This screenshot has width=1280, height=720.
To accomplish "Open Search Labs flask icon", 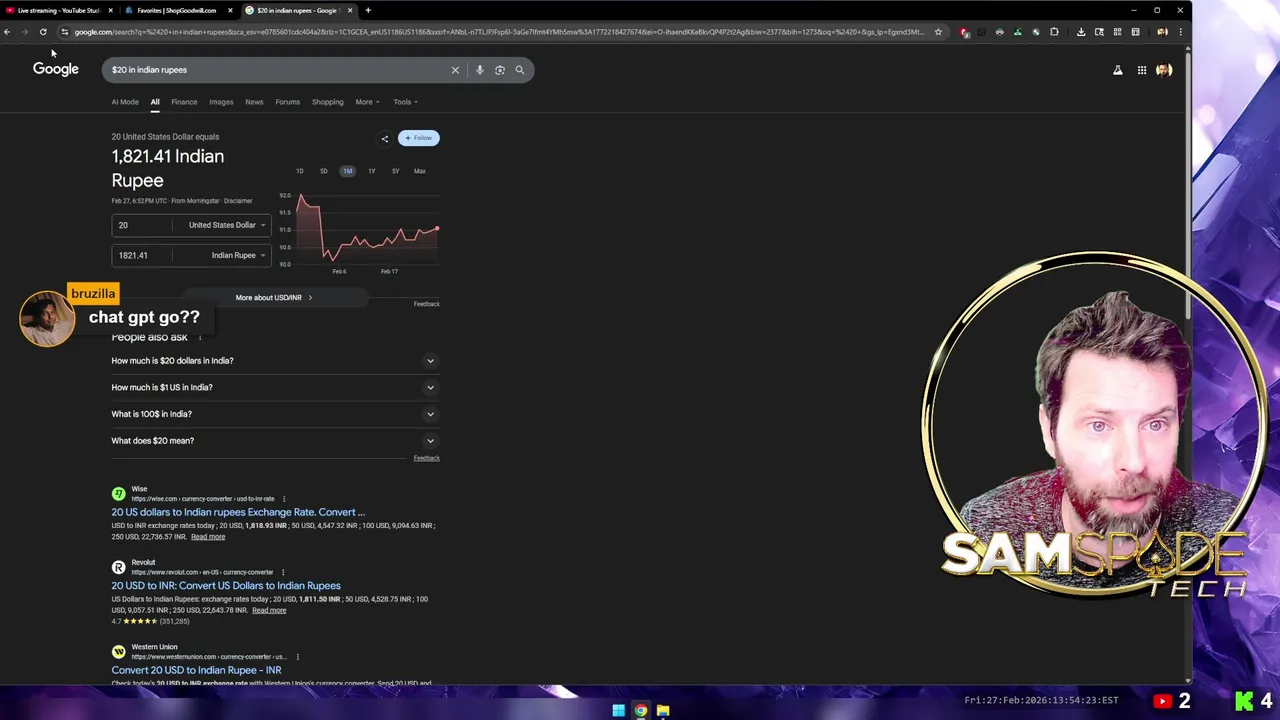I will point(1118,70).
